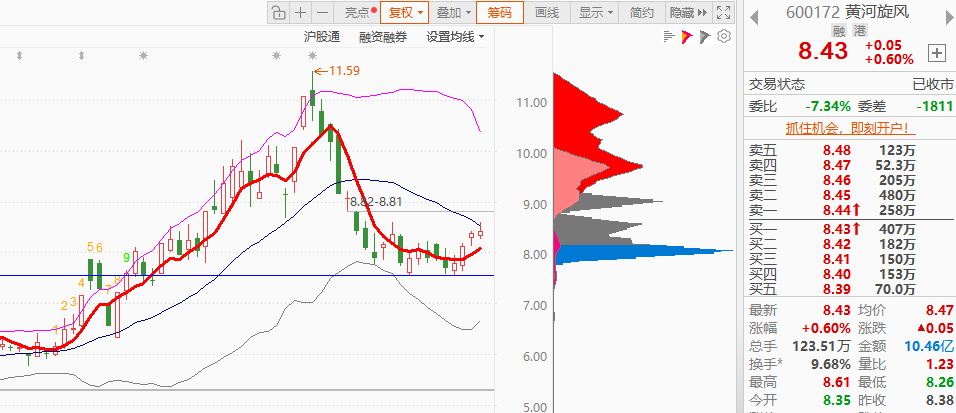Click the 总手 123.51万 value
The width and height of the screenshot is (956, 413).
(821, 347)
